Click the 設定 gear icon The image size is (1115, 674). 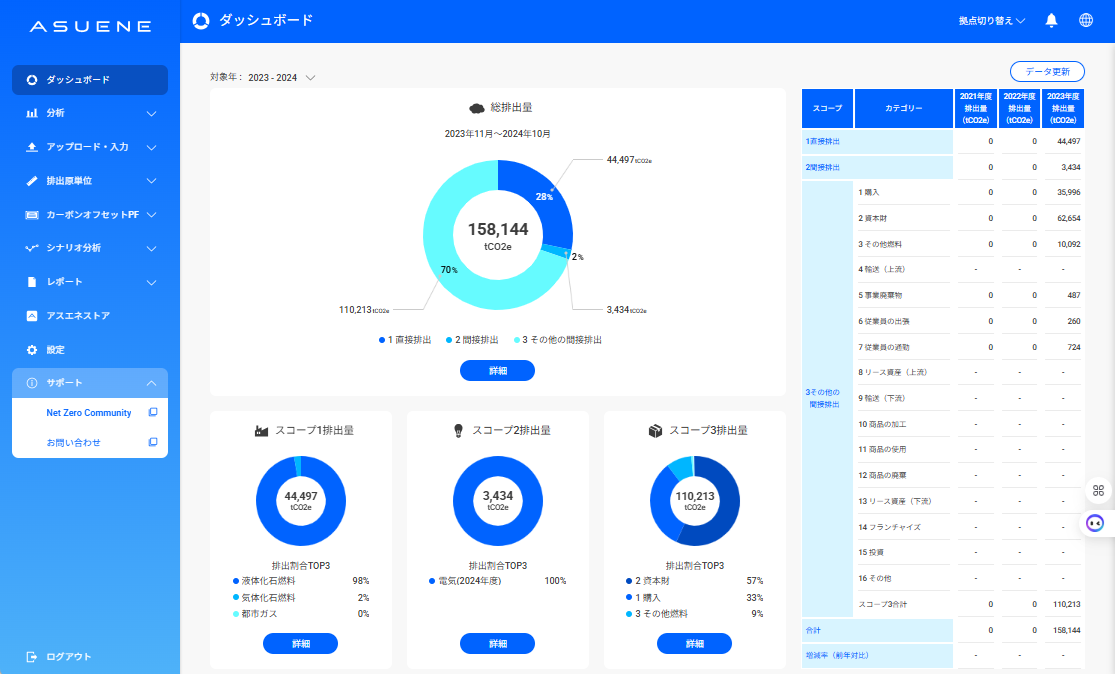pos(31,350)
